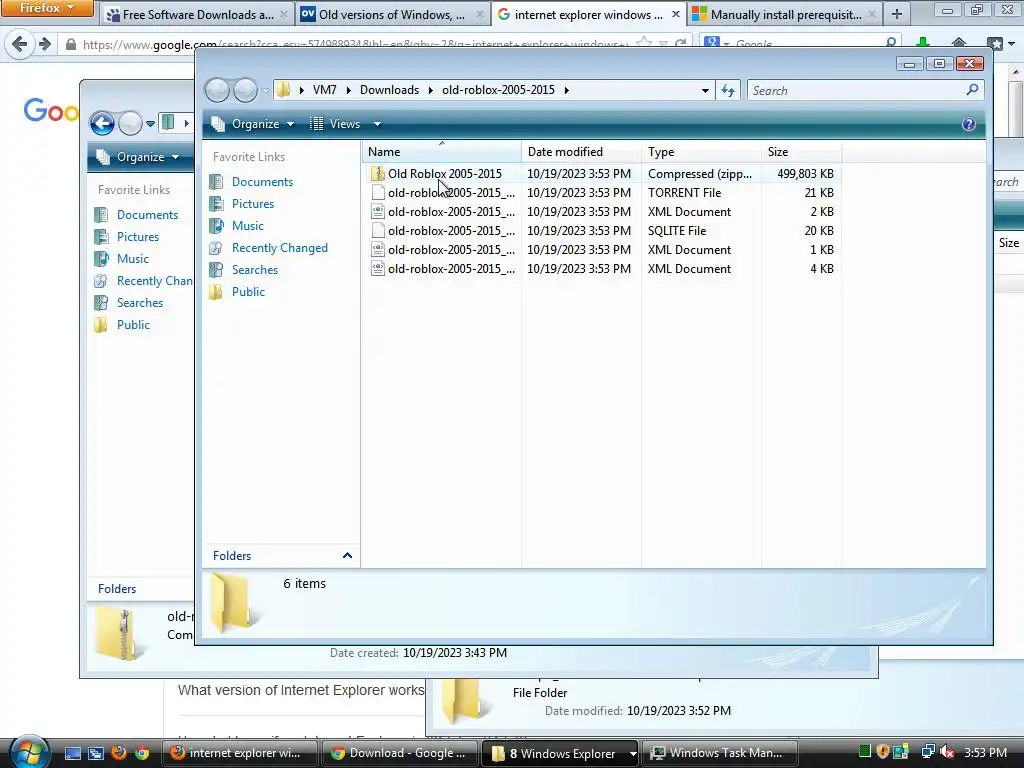Expand arrow after old-roblox-2005-2015 breadcrumb

pyautogui.click(x=566, y=90)
